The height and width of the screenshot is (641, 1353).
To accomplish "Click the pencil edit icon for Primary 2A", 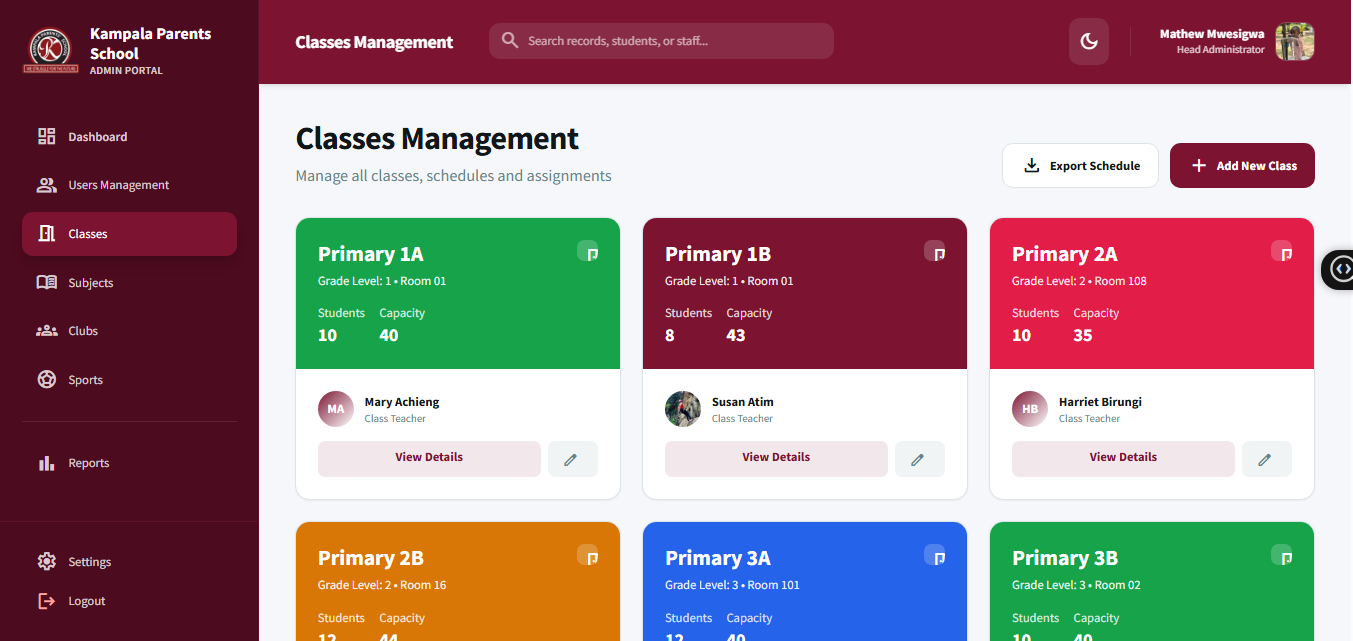I will tap(1266, 459).
